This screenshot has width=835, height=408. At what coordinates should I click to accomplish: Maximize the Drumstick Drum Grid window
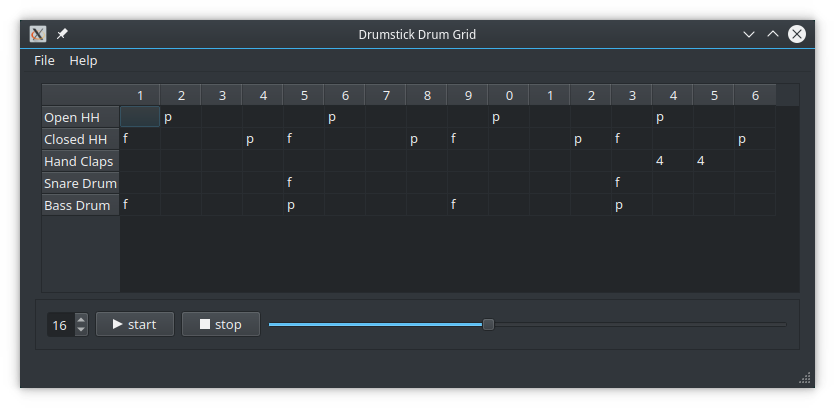[772, 34]
